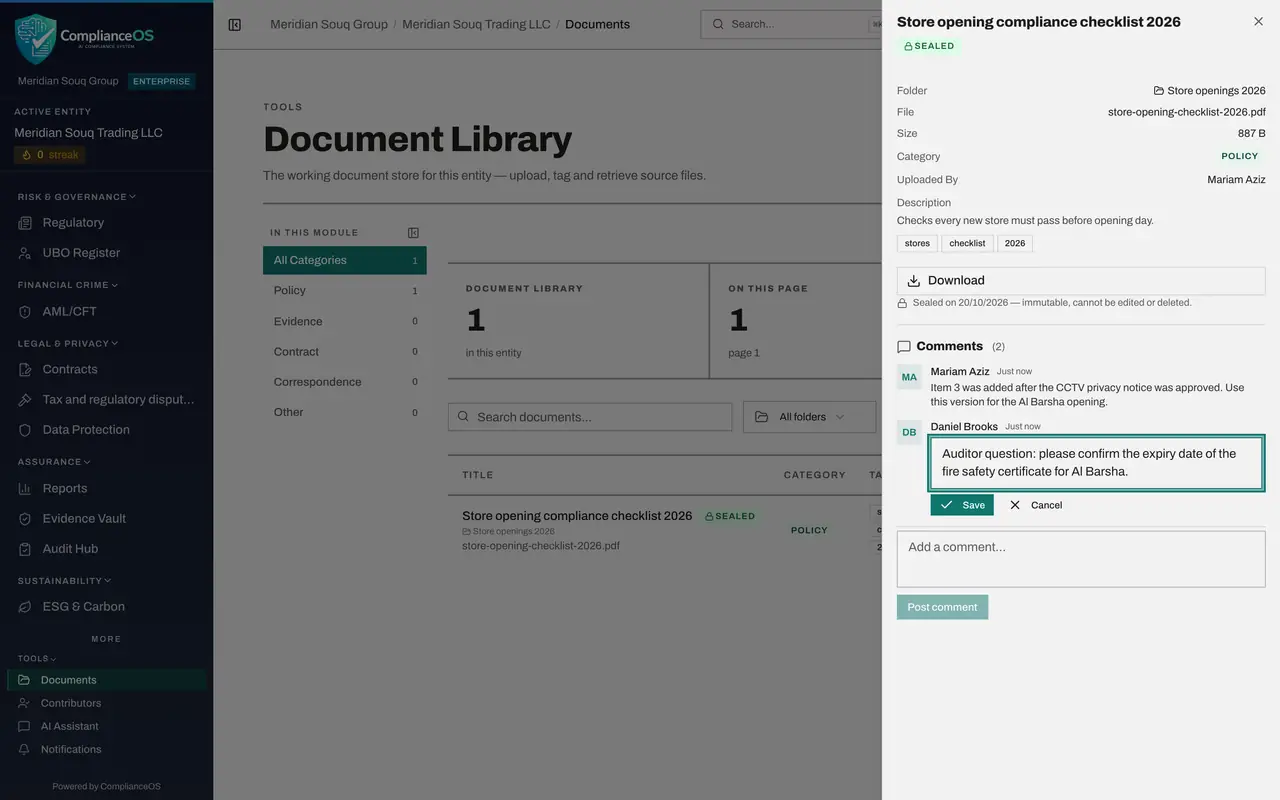
Task: Collapse the Legal & Privacy section
Action: pos(68,343)
